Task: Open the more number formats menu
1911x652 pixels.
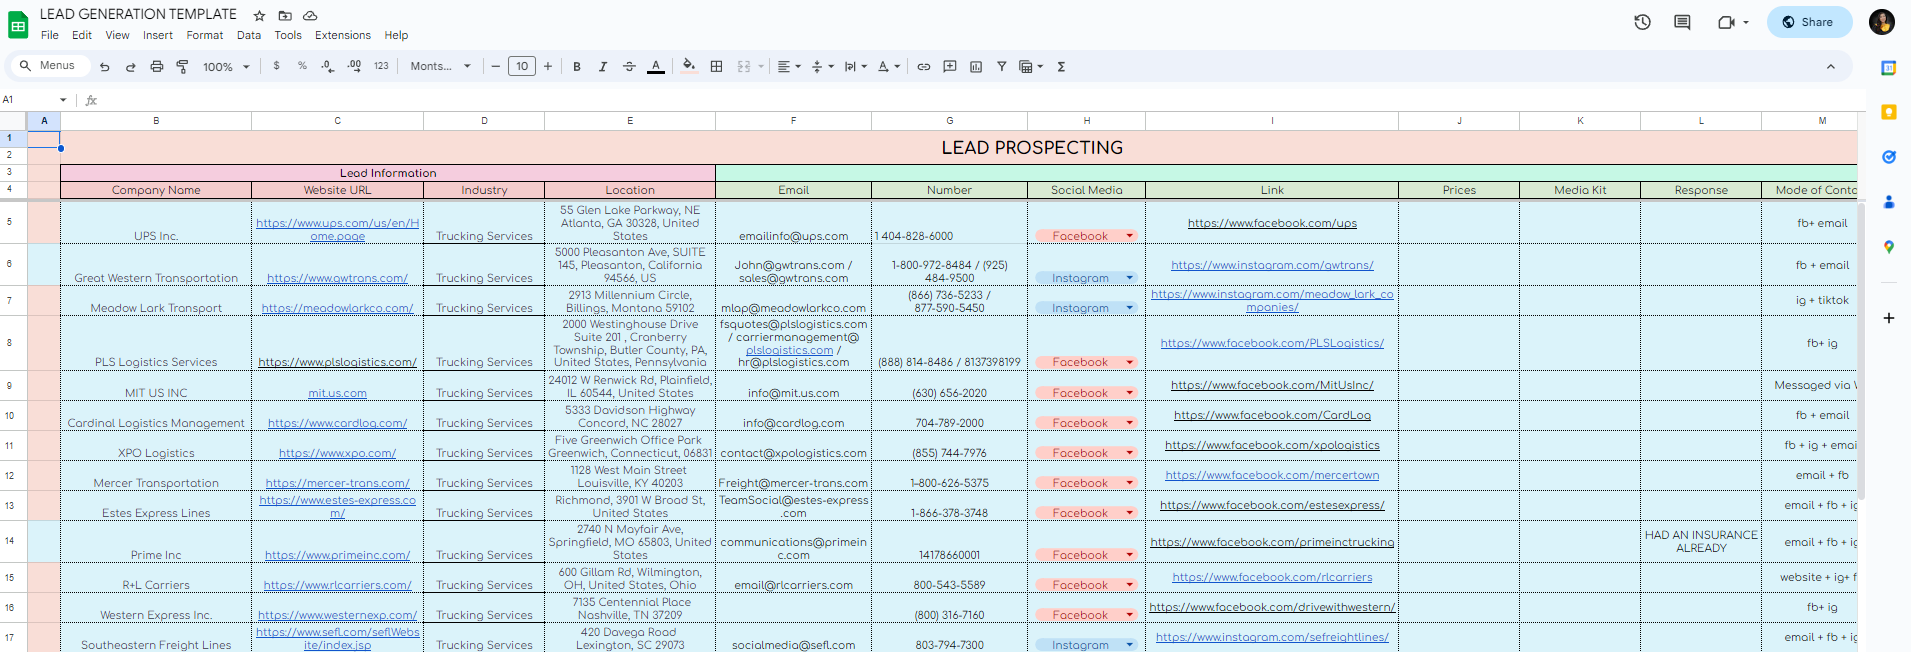Action: 381,66
